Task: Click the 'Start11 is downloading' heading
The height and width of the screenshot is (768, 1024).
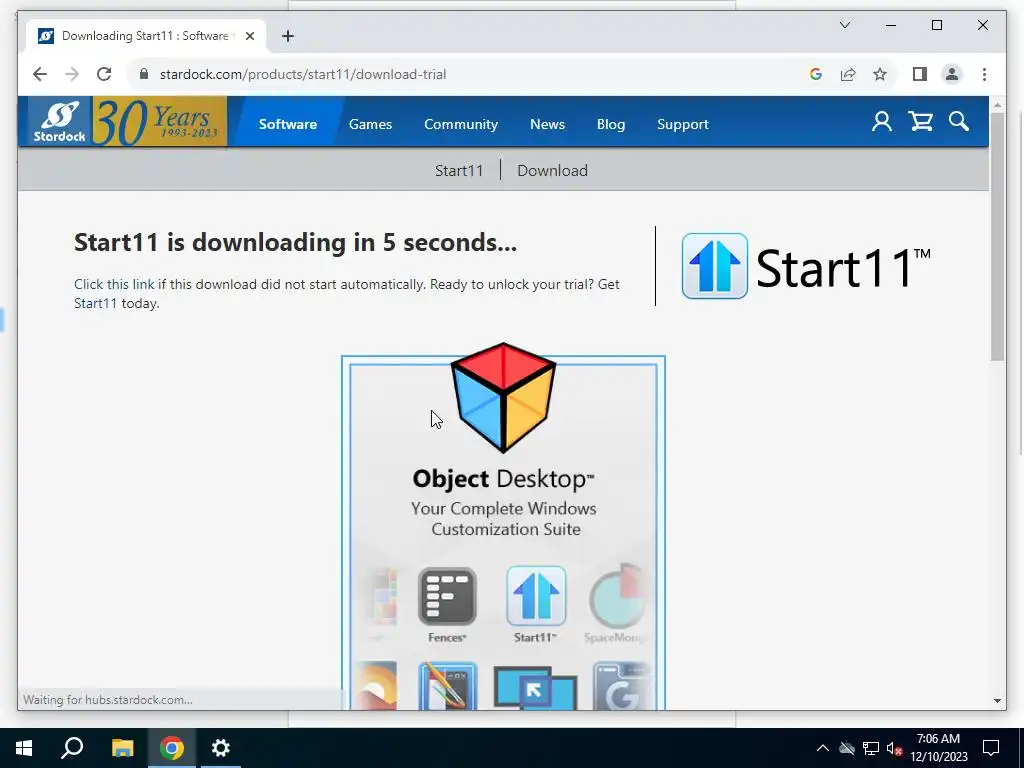Action: [x=295, y=242]
